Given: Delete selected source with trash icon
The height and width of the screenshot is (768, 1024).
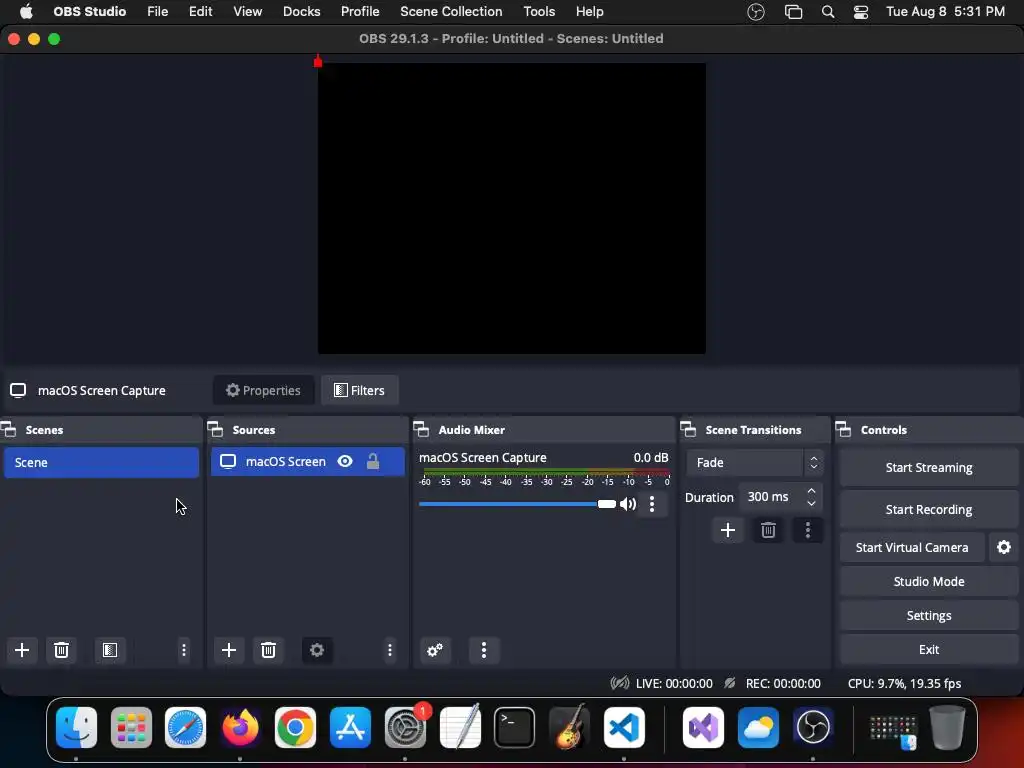Looking at the screenshot, I should 268,650.
